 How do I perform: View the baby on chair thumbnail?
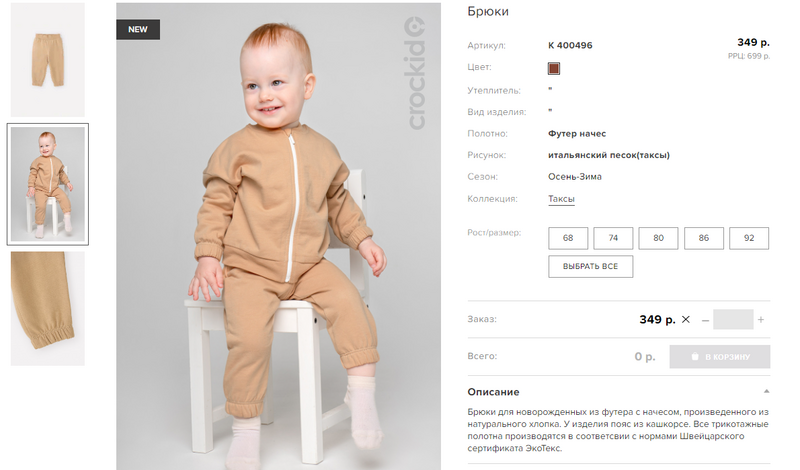[48, 184]
